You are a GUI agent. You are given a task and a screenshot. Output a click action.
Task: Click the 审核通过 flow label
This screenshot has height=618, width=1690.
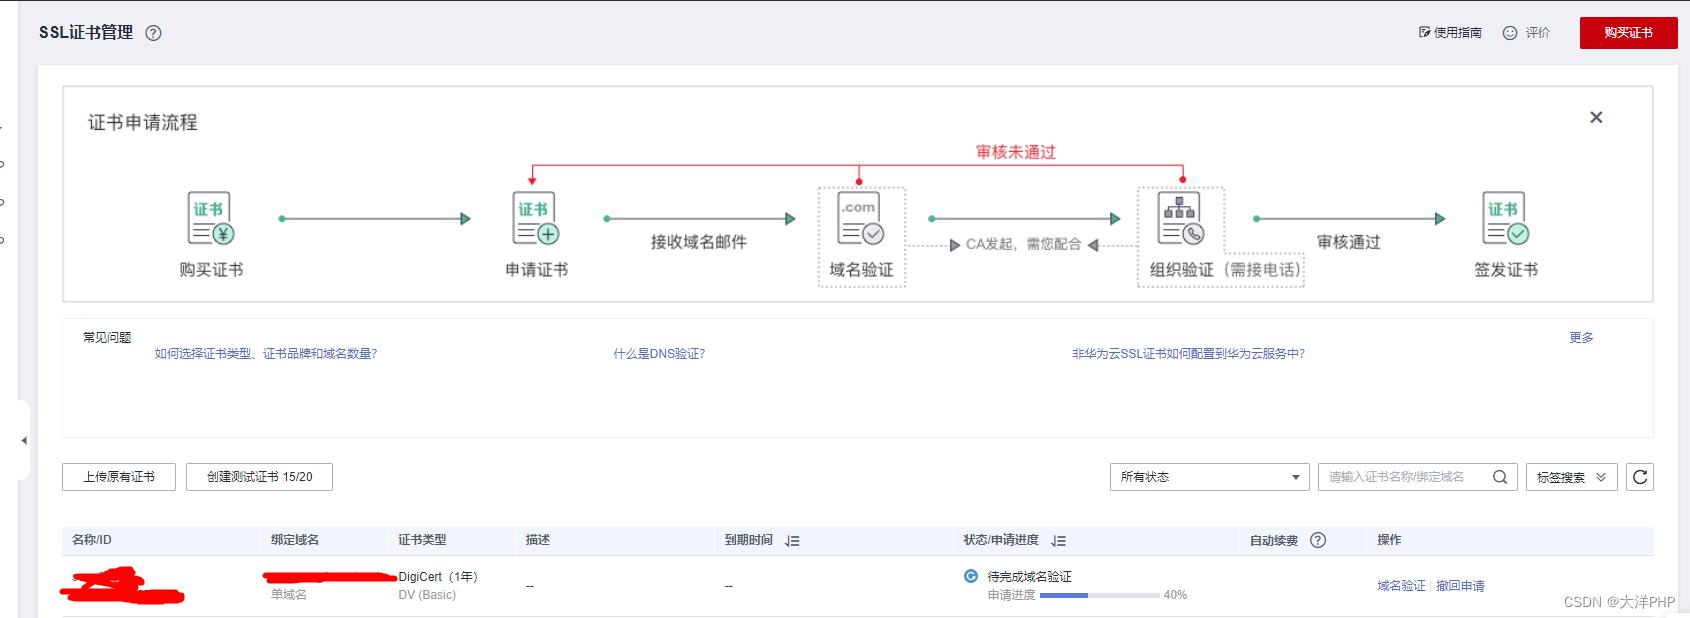(1349, 242)
